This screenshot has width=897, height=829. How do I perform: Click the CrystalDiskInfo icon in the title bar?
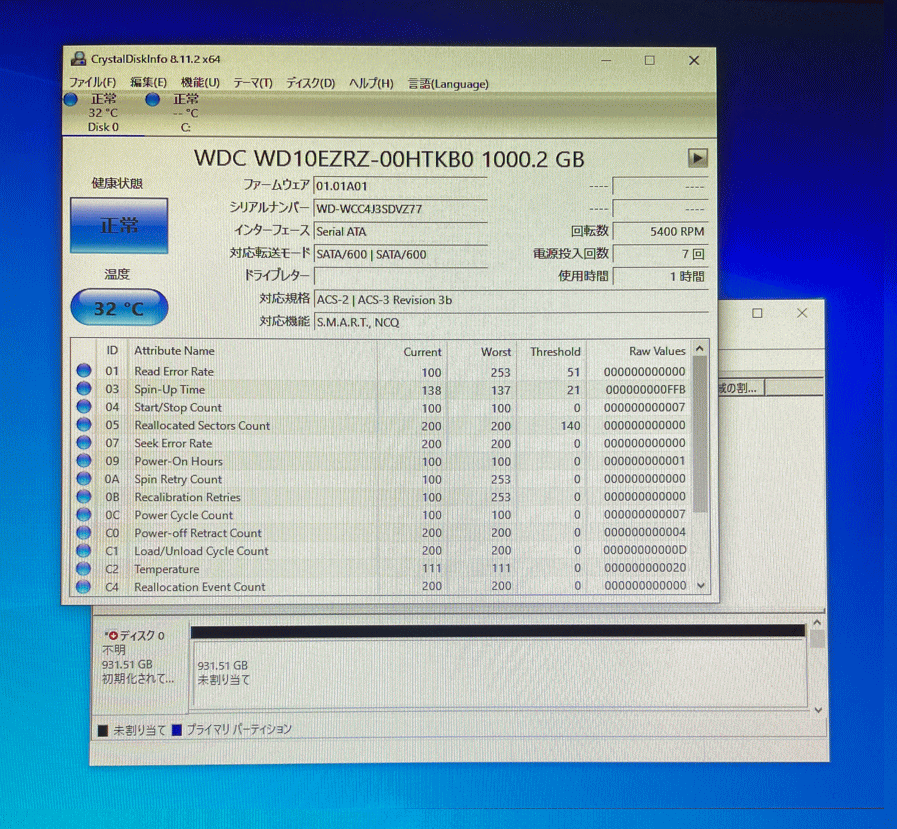pos(78,58)
